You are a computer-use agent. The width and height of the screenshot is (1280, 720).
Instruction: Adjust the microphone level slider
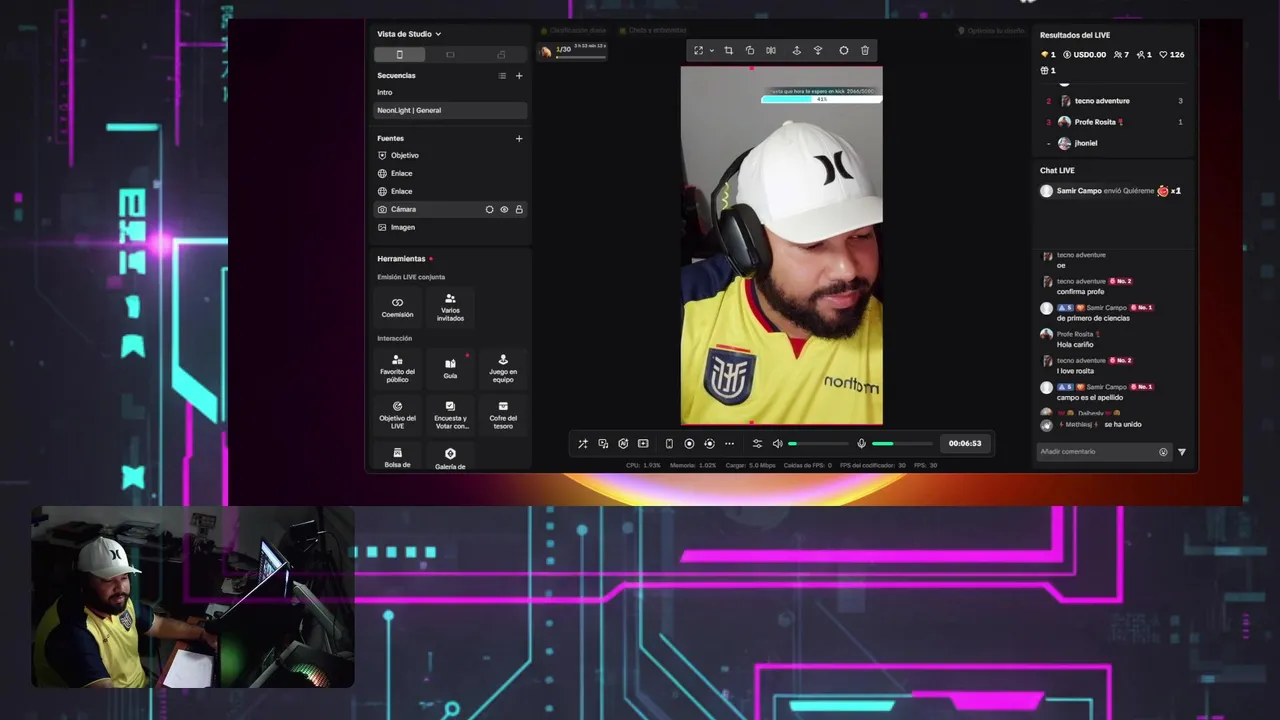902,444
